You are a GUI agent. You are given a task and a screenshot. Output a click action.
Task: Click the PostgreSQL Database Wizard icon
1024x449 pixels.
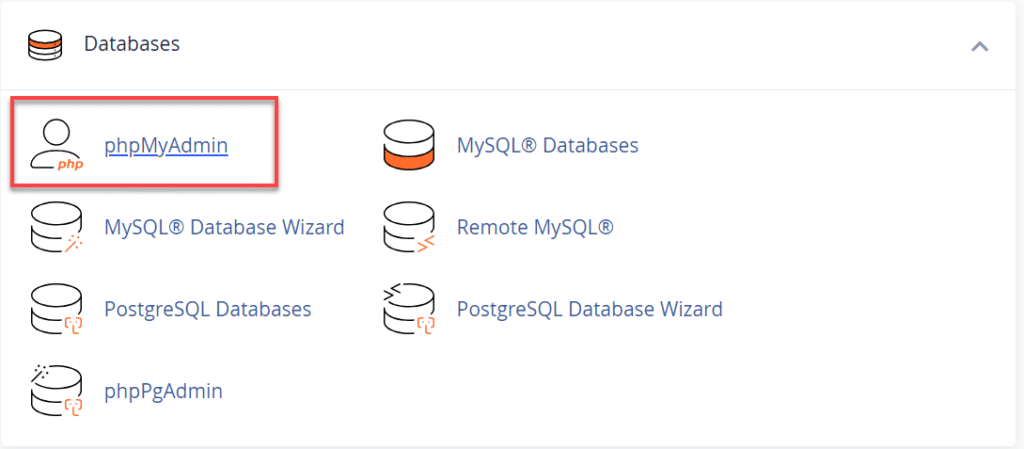(409, 310)
